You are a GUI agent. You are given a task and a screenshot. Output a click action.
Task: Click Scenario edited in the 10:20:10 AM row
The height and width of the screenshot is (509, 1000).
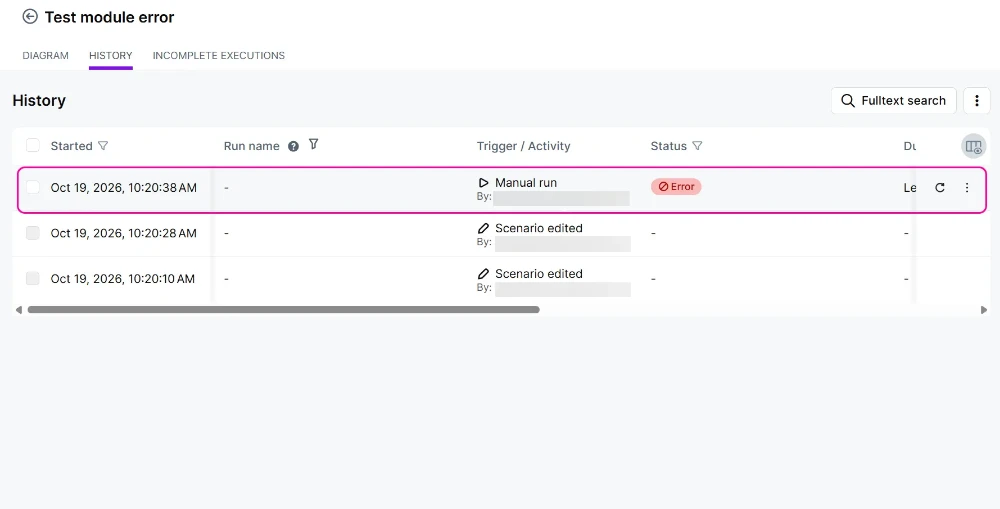tap(539, 274)
